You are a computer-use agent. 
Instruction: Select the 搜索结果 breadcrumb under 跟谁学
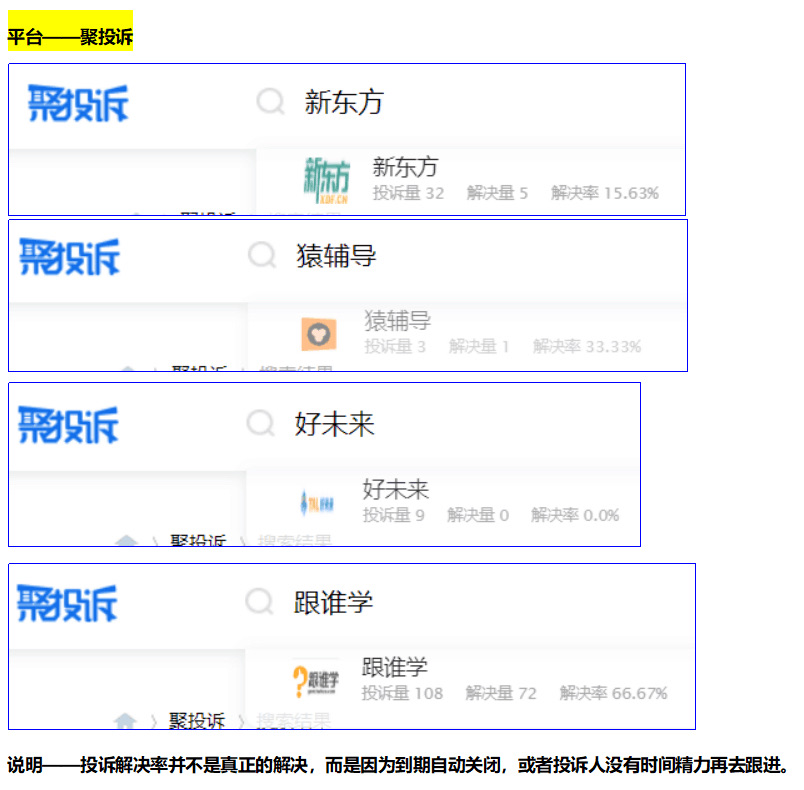[293, 720]
